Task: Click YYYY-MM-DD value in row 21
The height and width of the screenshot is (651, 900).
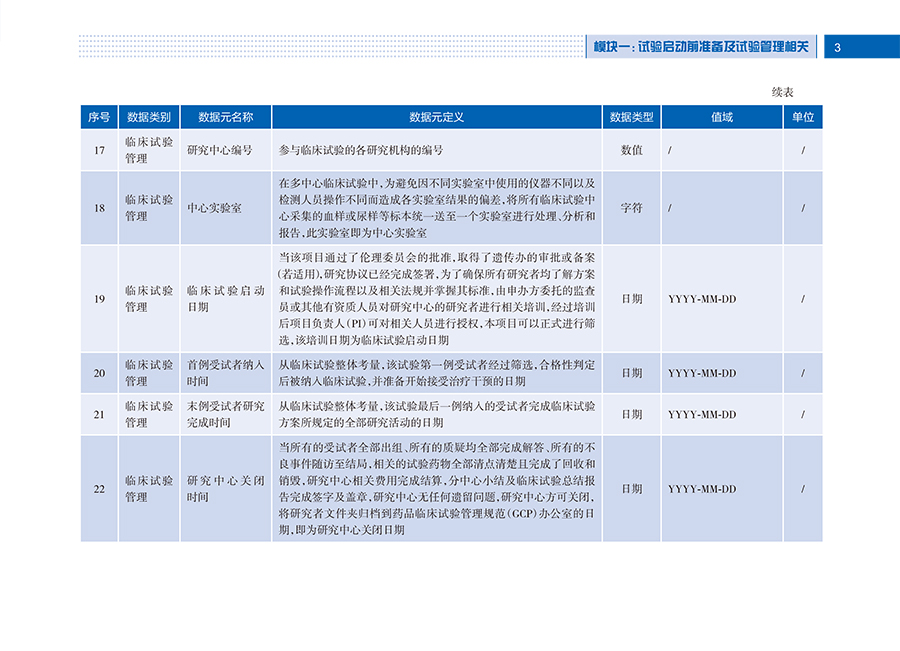Action: 702,414
